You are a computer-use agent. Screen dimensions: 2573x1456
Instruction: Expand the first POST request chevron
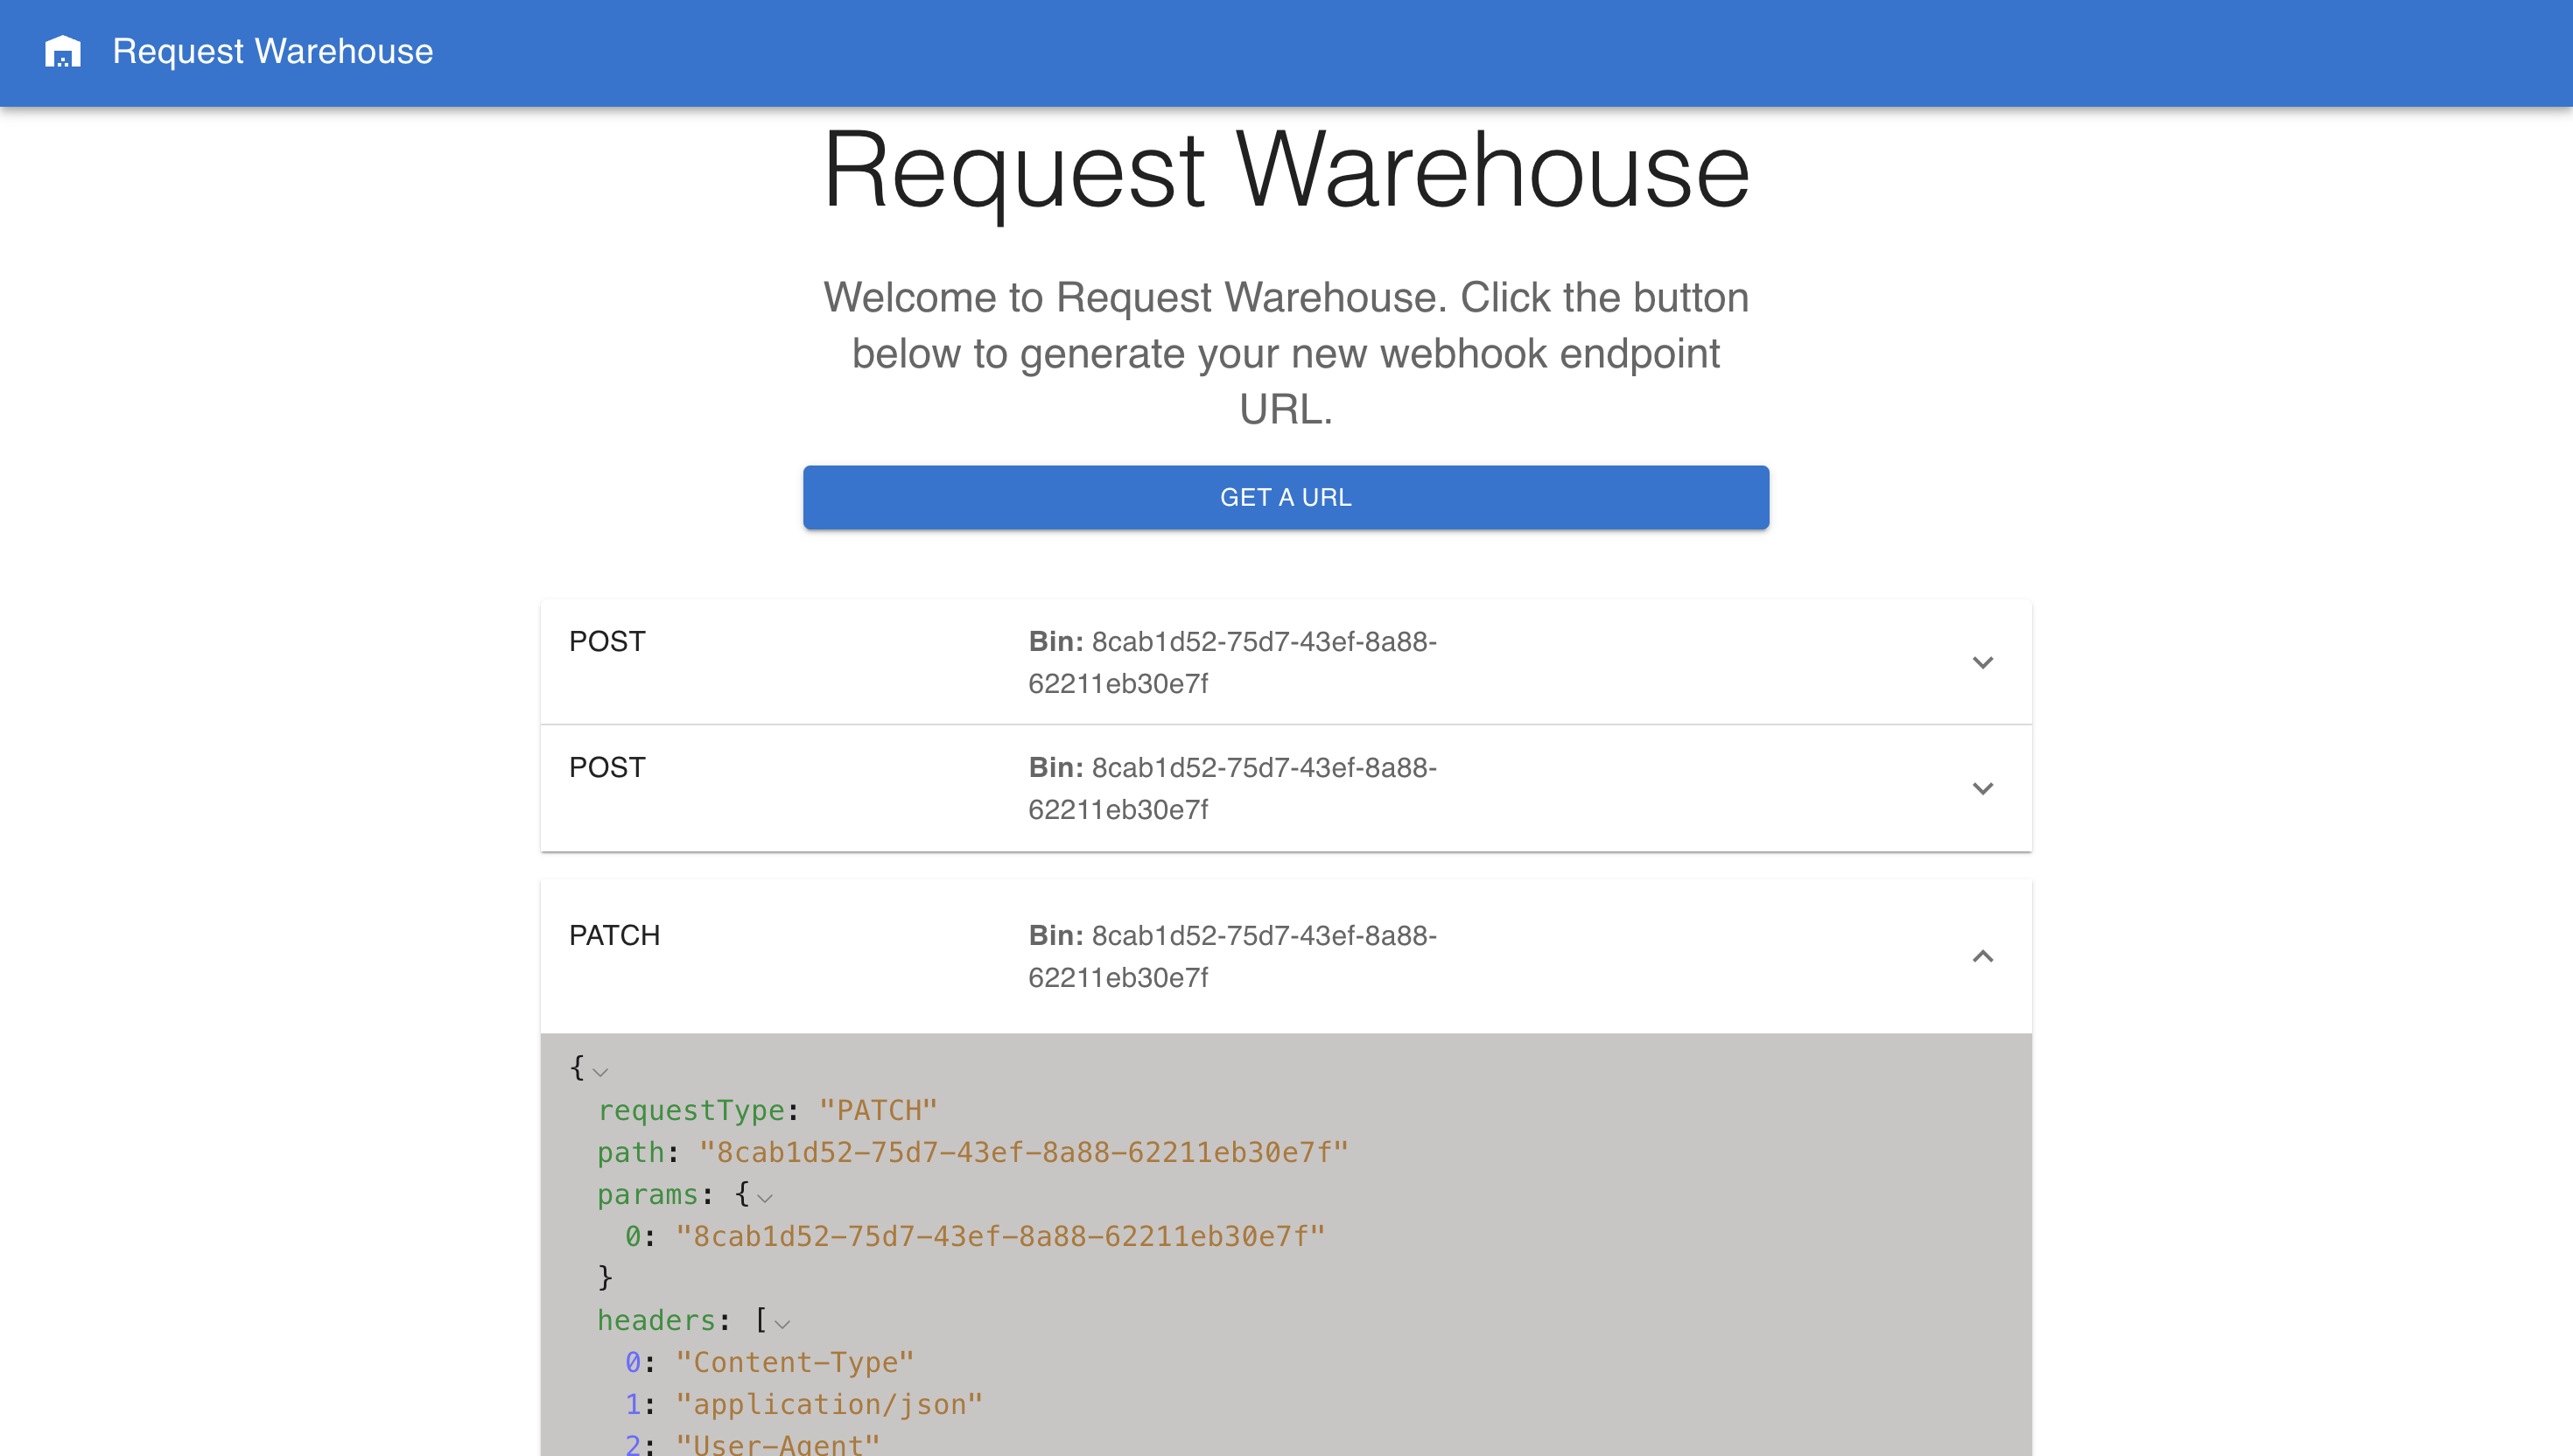pyautogui.click(x=1982, y=663)
